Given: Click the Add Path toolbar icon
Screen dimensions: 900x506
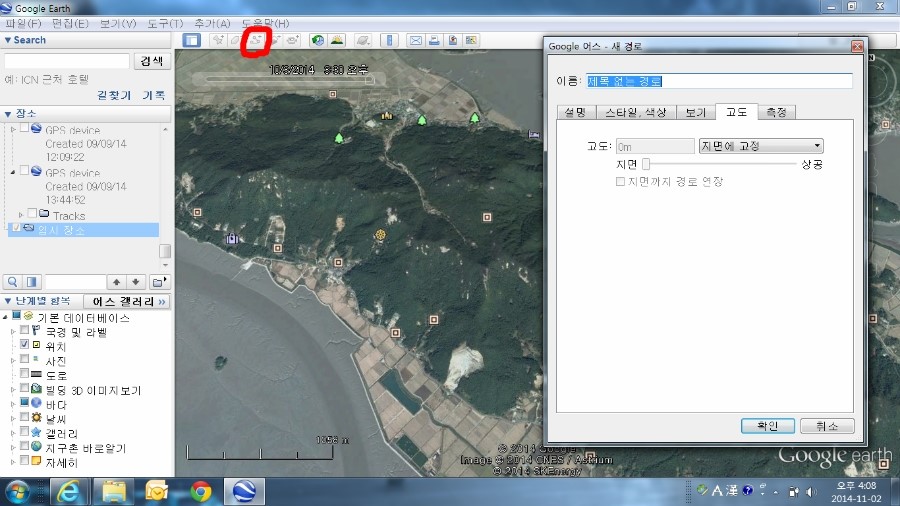Looking at the screenshot, I should (255, 40).
